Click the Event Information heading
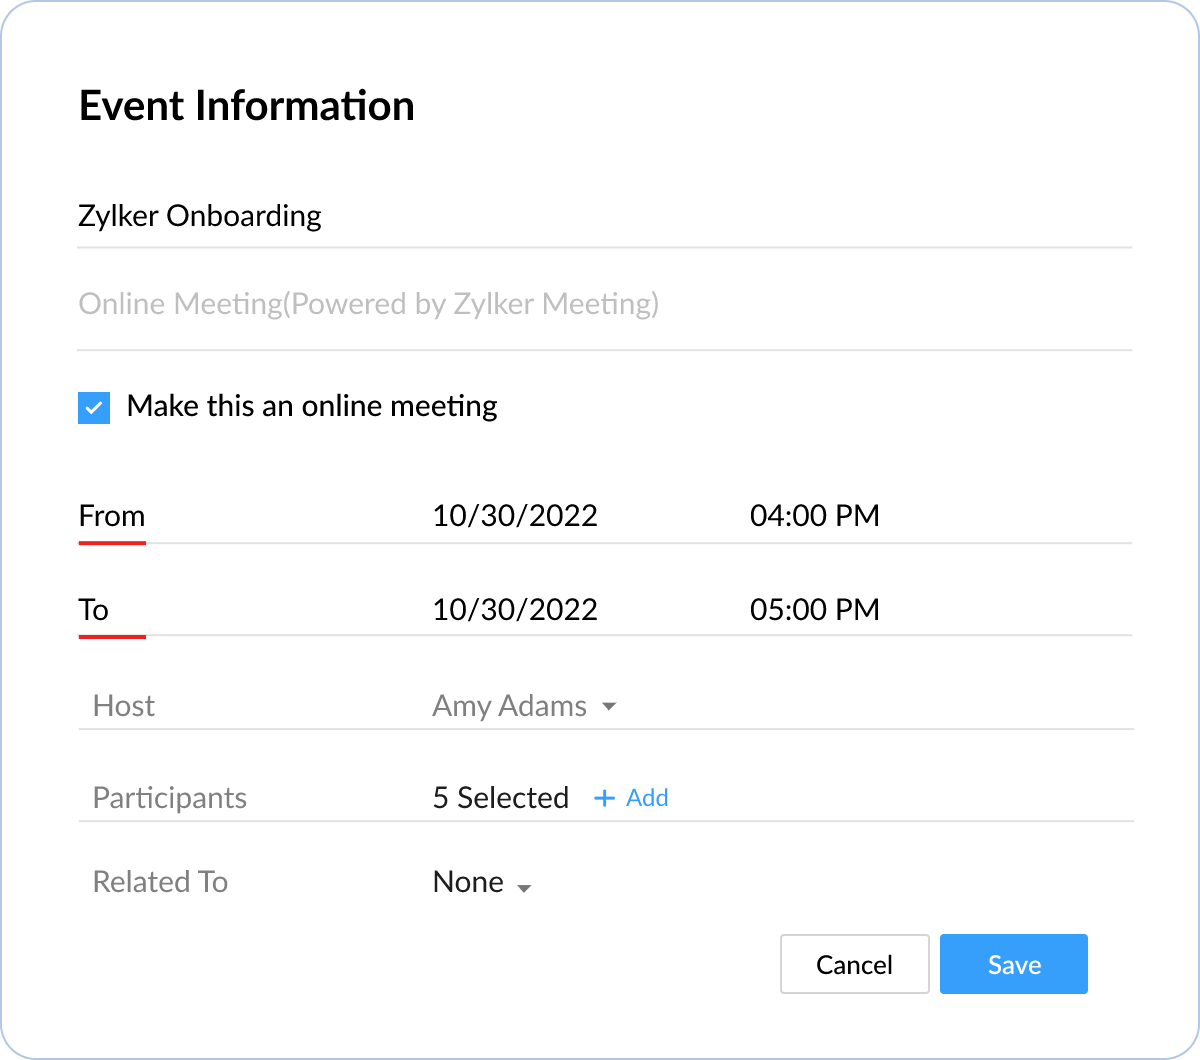Viewport: 1200px width, 1060px height. click(x=246, y=106)
